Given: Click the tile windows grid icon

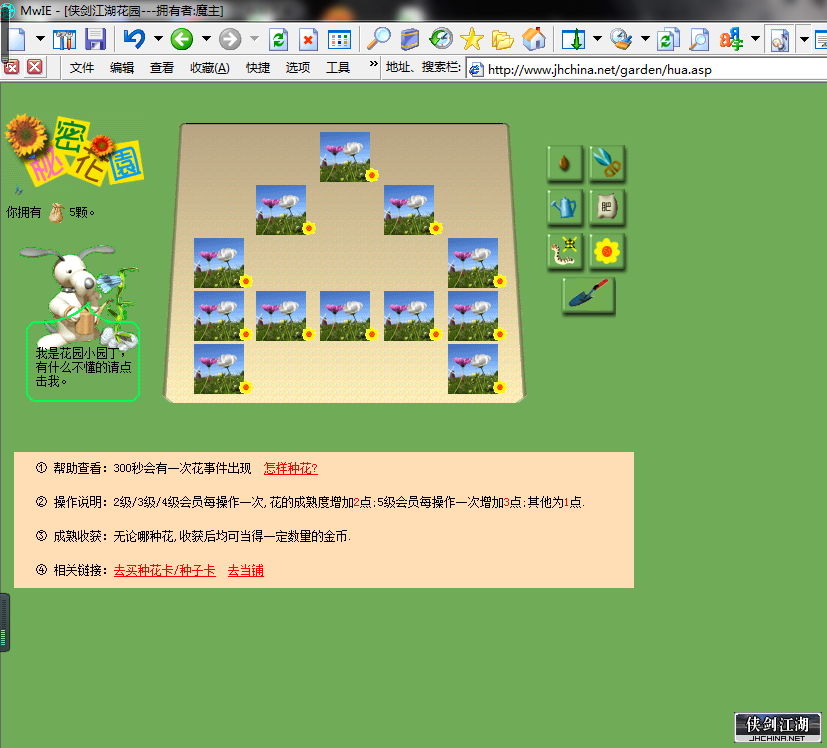Looking at the screenshot, I should coord(339,39).
